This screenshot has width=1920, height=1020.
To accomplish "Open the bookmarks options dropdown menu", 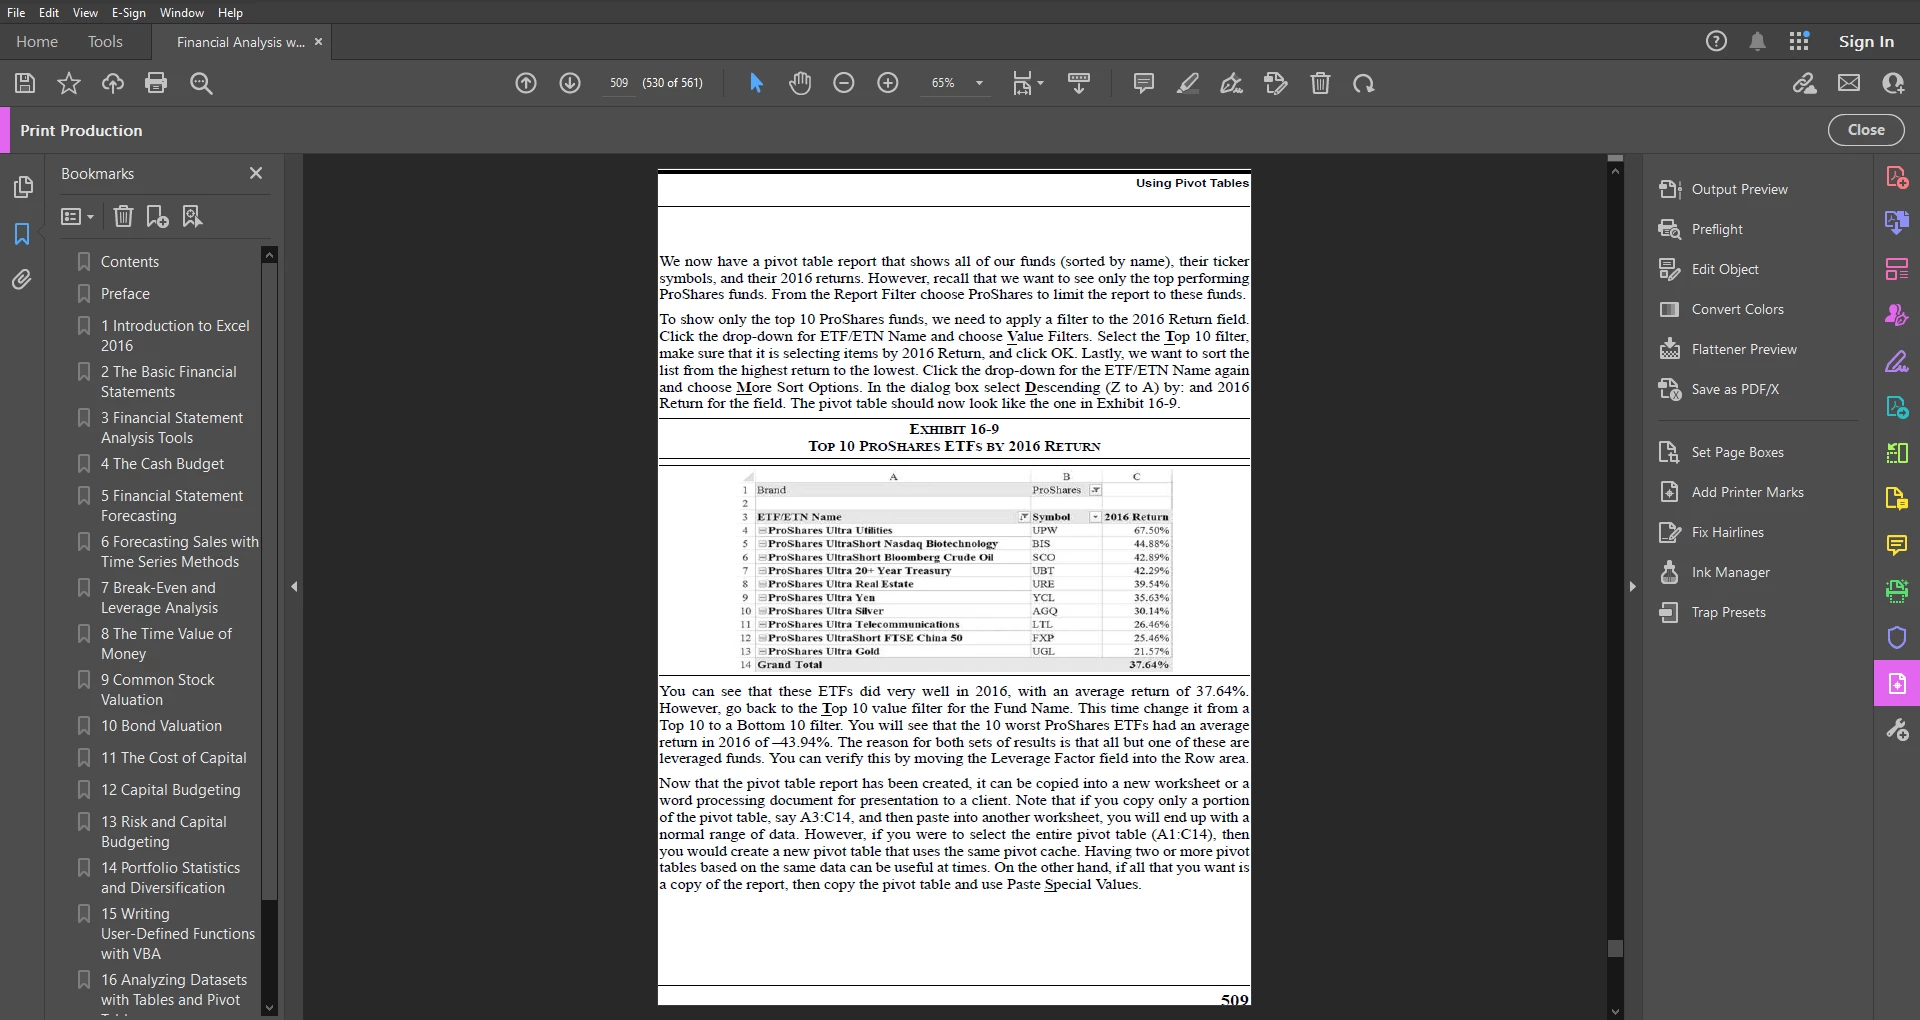I will point(77,216).
